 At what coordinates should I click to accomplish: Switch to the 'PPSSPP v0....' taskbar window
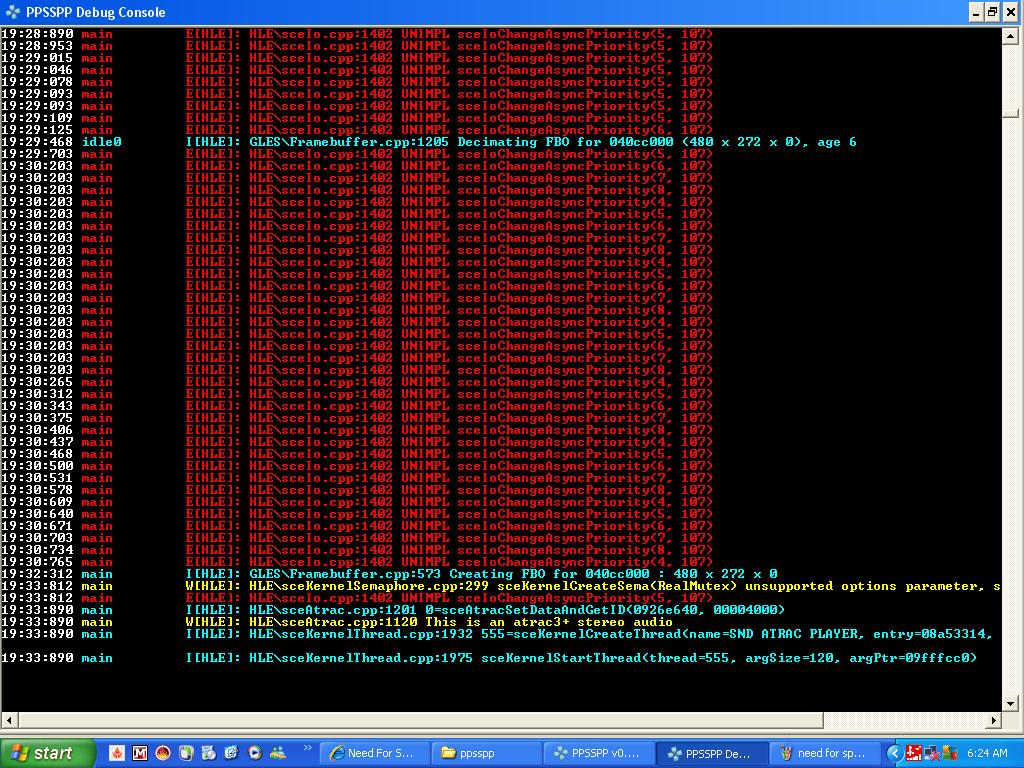coord(599,753)
